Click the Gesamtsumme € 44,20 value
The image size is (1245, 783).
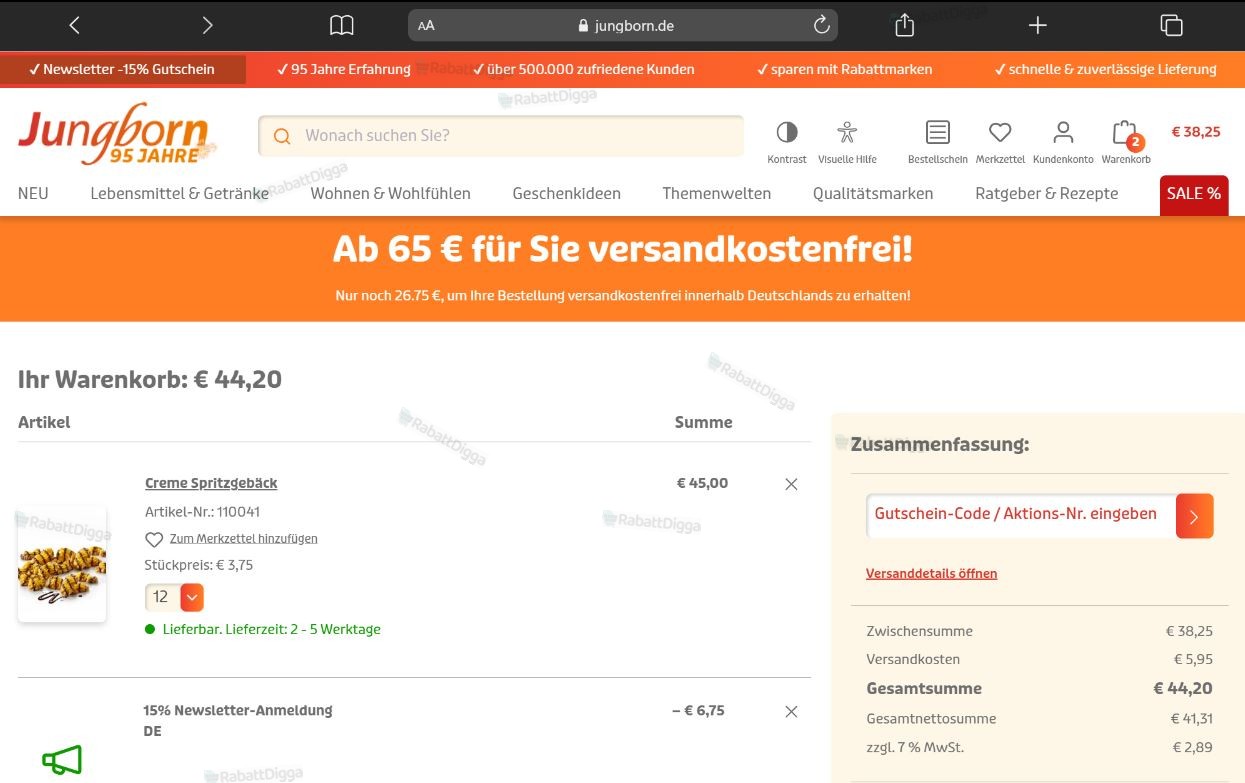click(x=1183, y=688)
